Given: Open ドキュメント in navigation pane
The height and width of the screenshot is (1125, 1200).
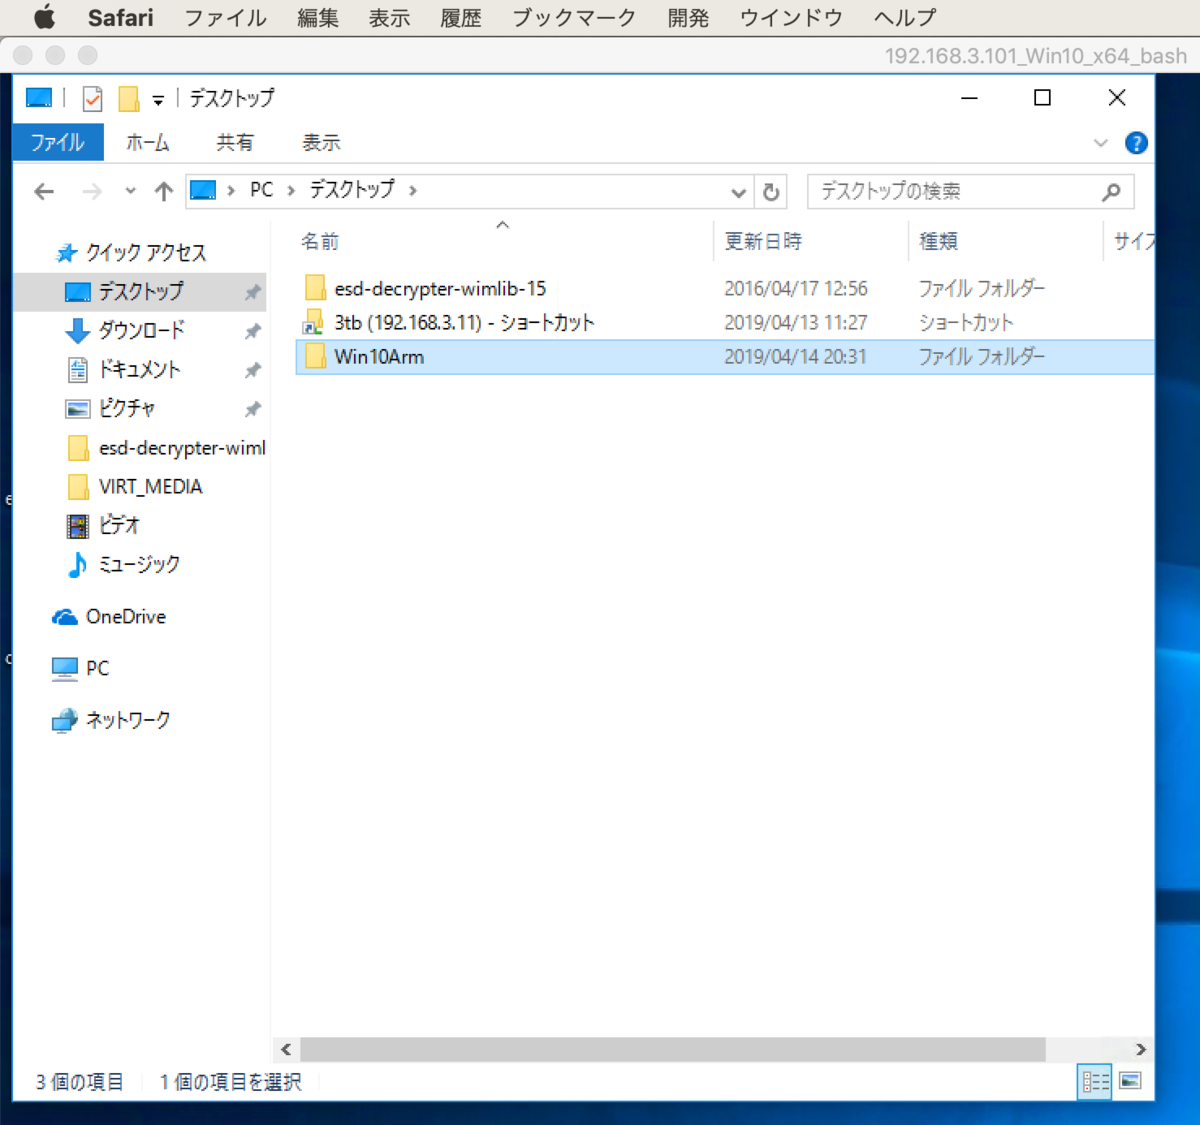Looking at the screenshot, I should click(139, 369).
